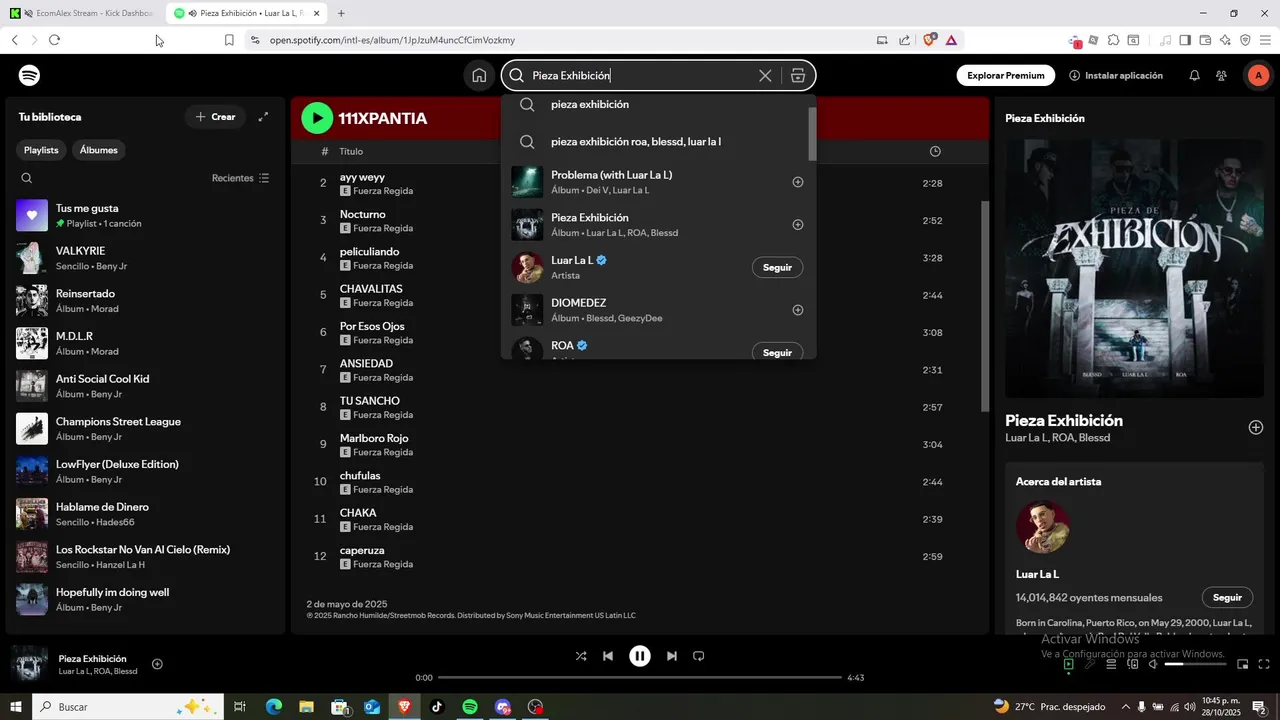Open Los Rockstar No Van Al Cielo (Remix)
This screenshot has width=1280, height=720.
pos(145,557)
